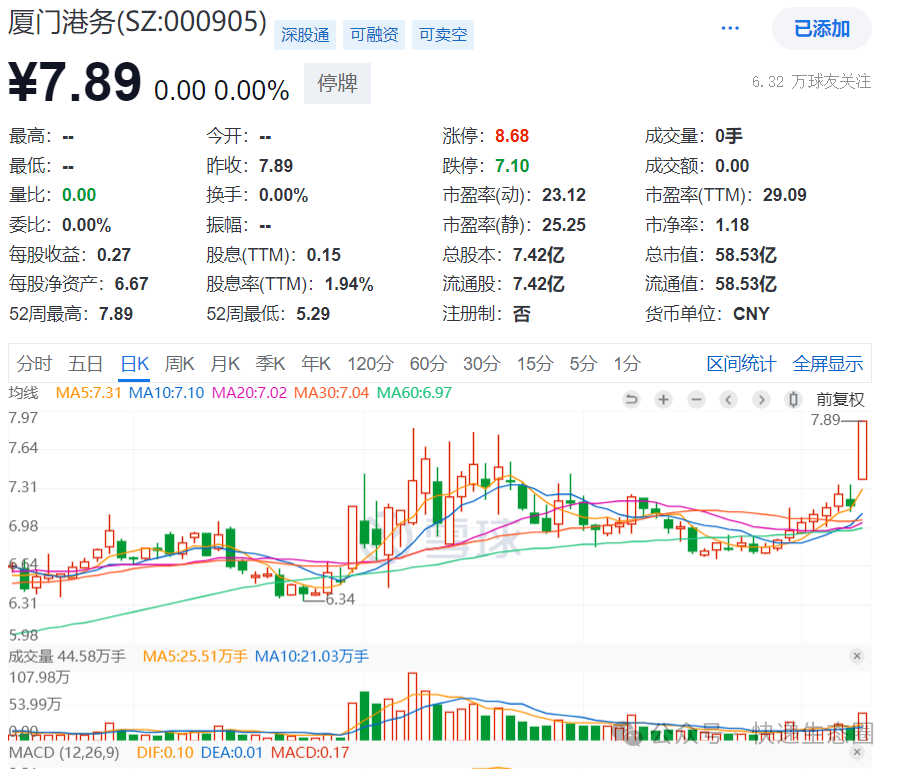Click the 深股通 tag
Screen dimensions: 903x769
(x=305, y=35)
